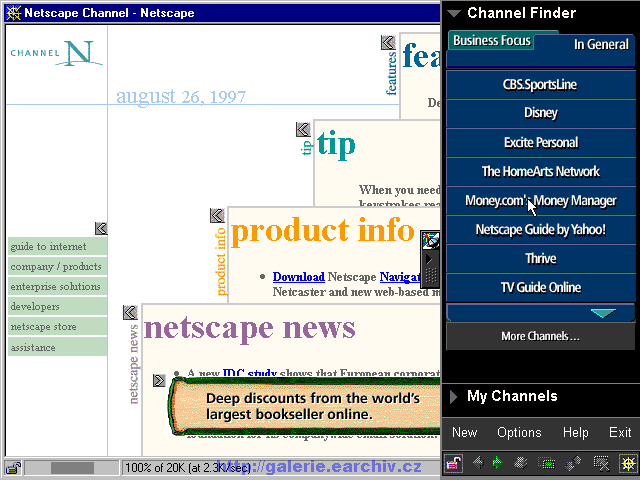The image size is (640, 480).
Task: Select the TV Guide Online channel
Action: pos(540,287)
